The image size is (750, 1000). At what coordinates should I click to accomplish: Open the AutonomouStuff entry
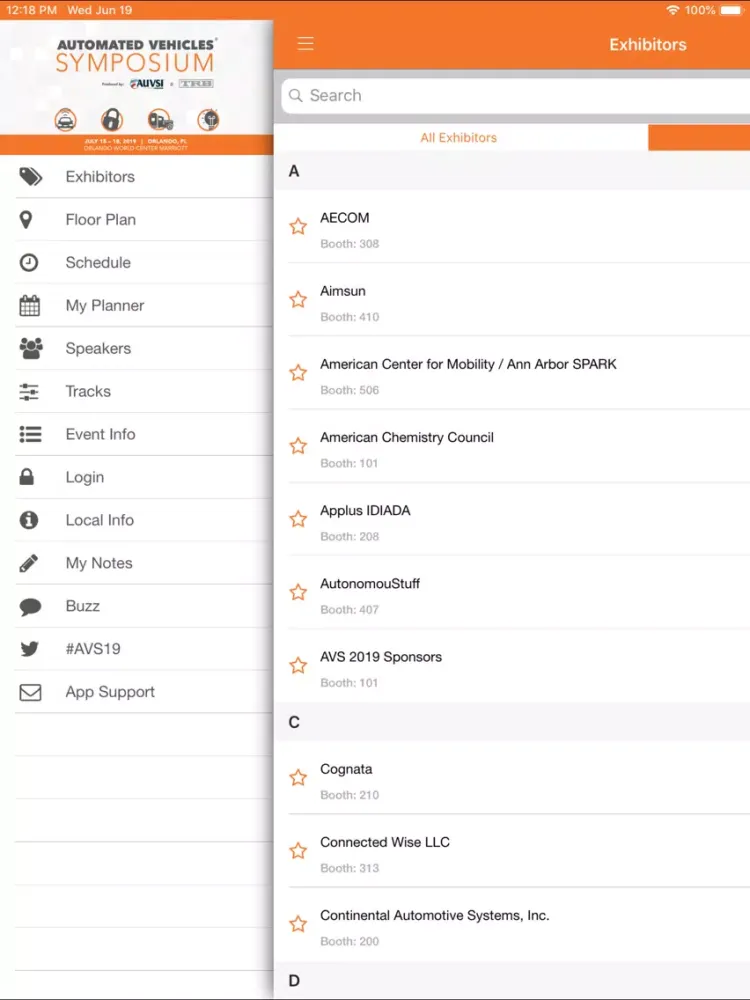coord(512,592)
